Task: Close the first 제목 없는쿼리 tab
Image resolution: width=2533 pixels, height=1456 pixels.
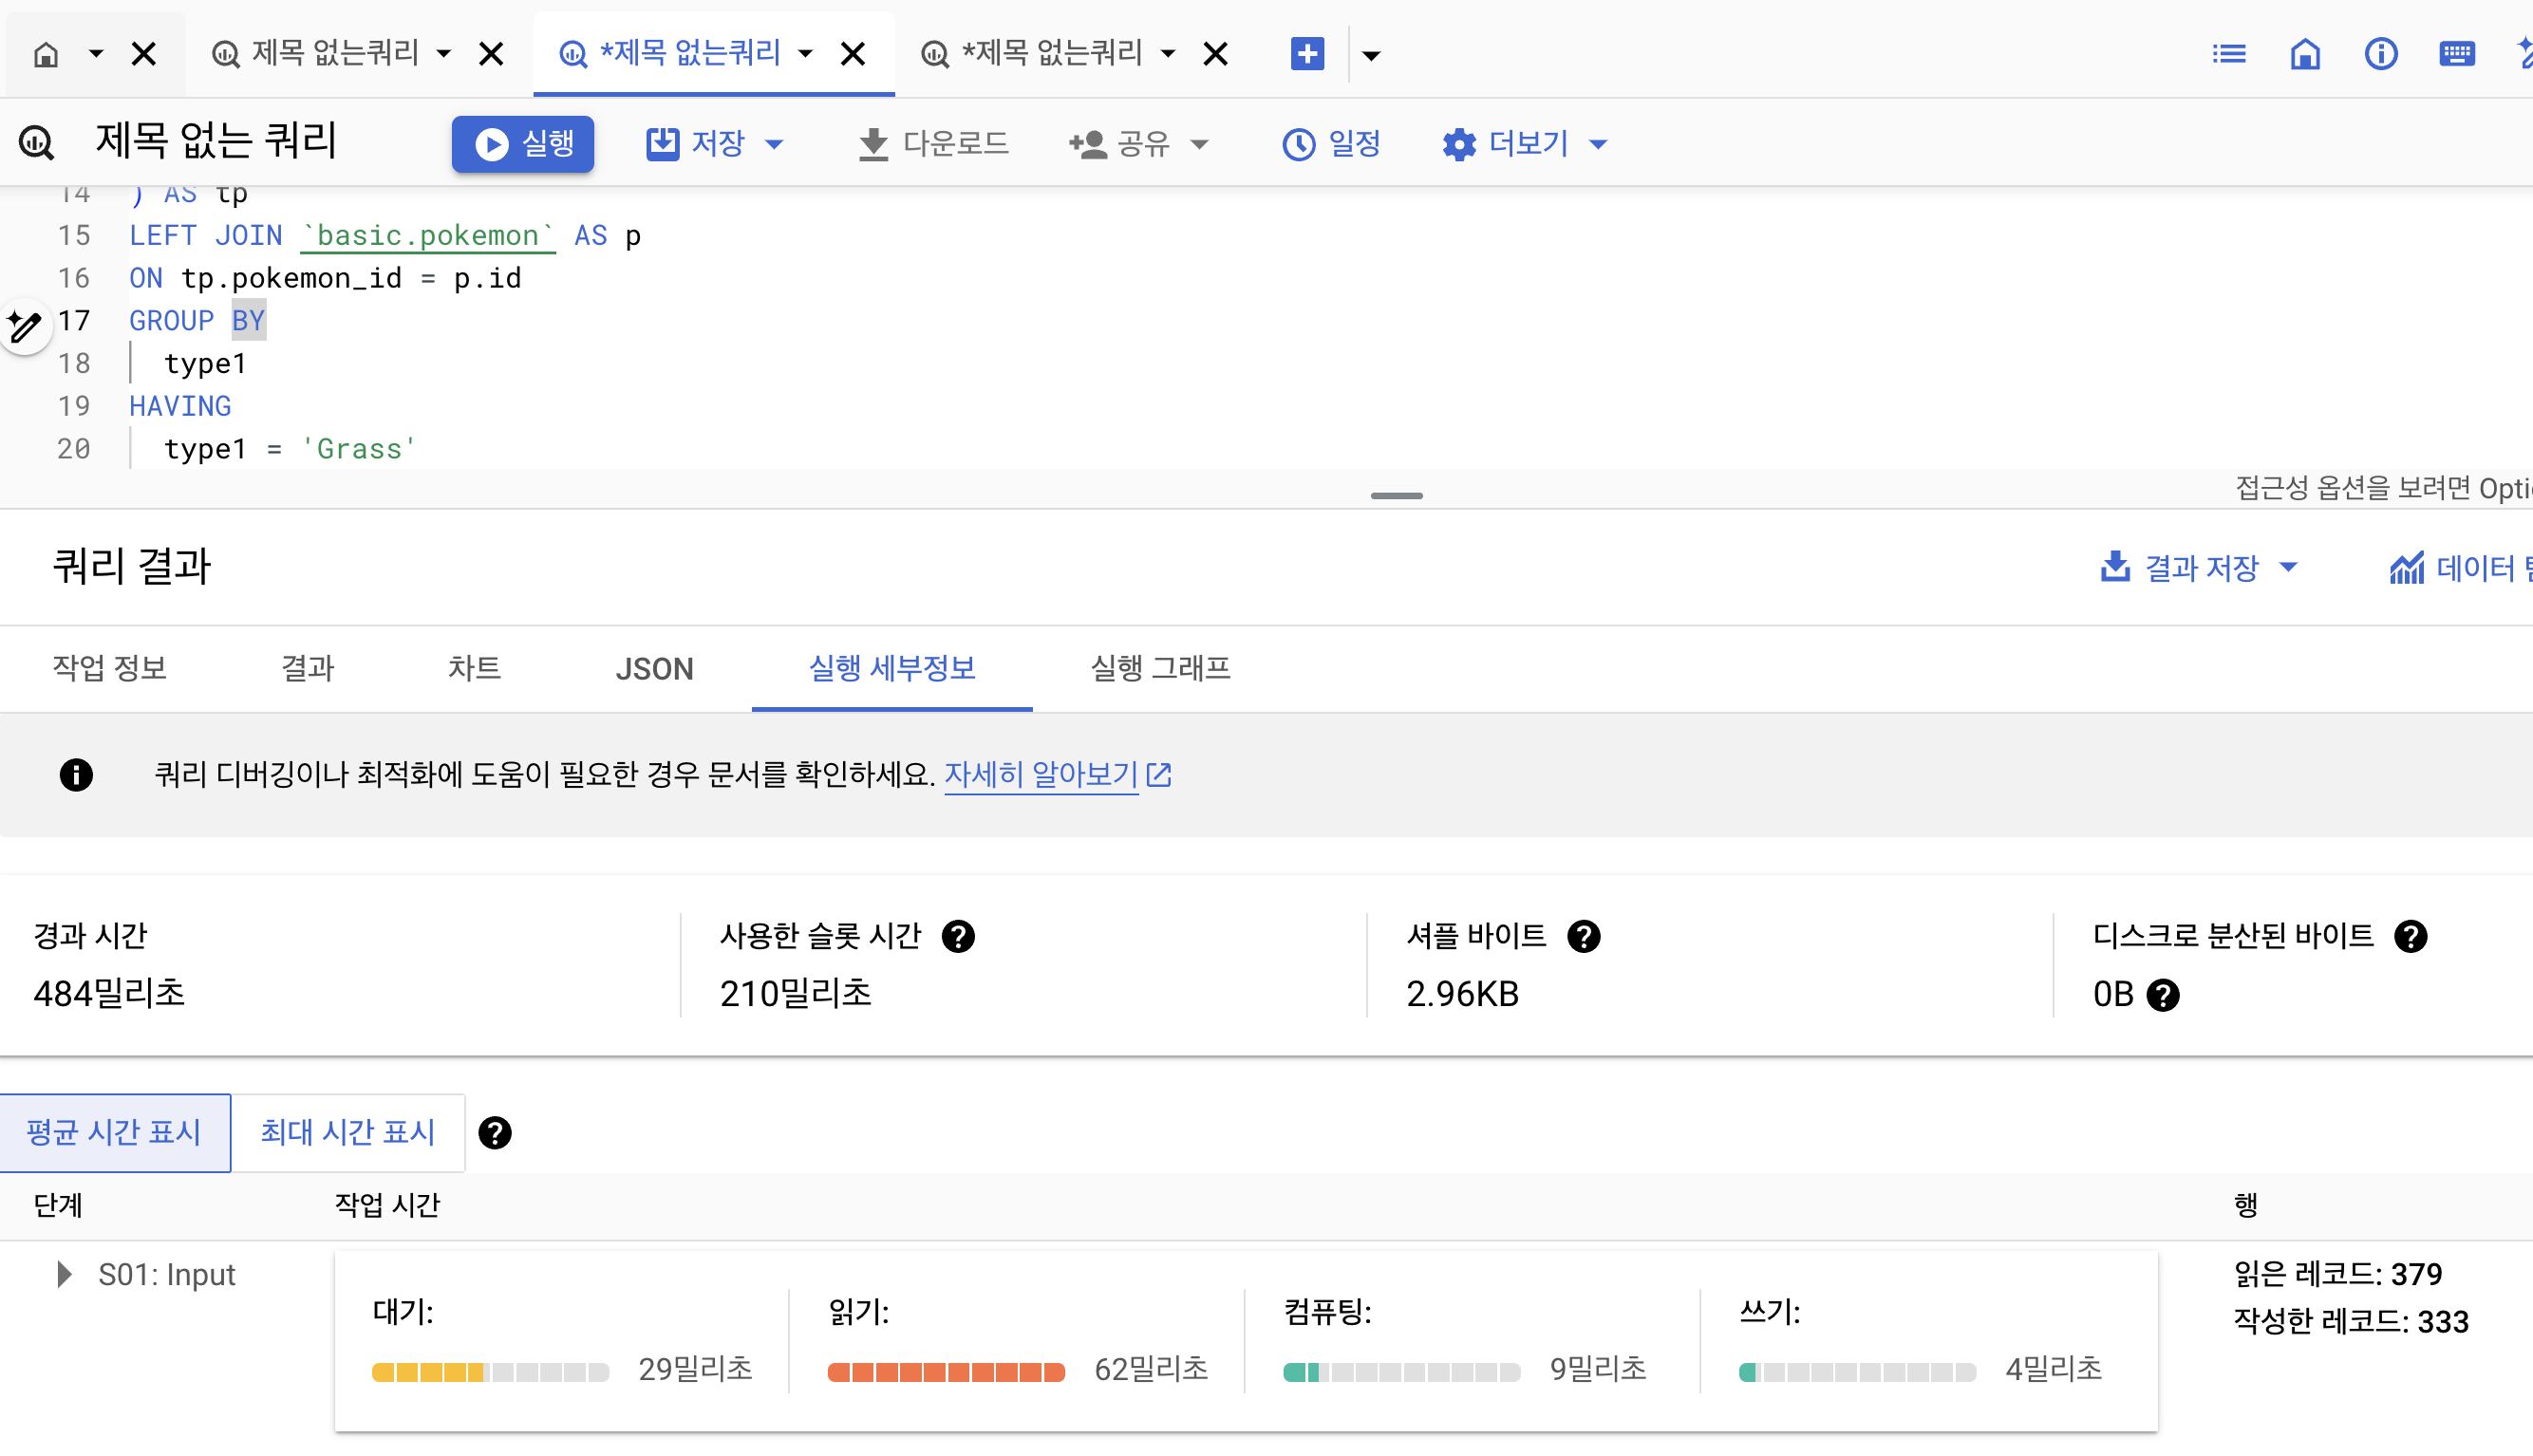Action: tap(491, 54)
